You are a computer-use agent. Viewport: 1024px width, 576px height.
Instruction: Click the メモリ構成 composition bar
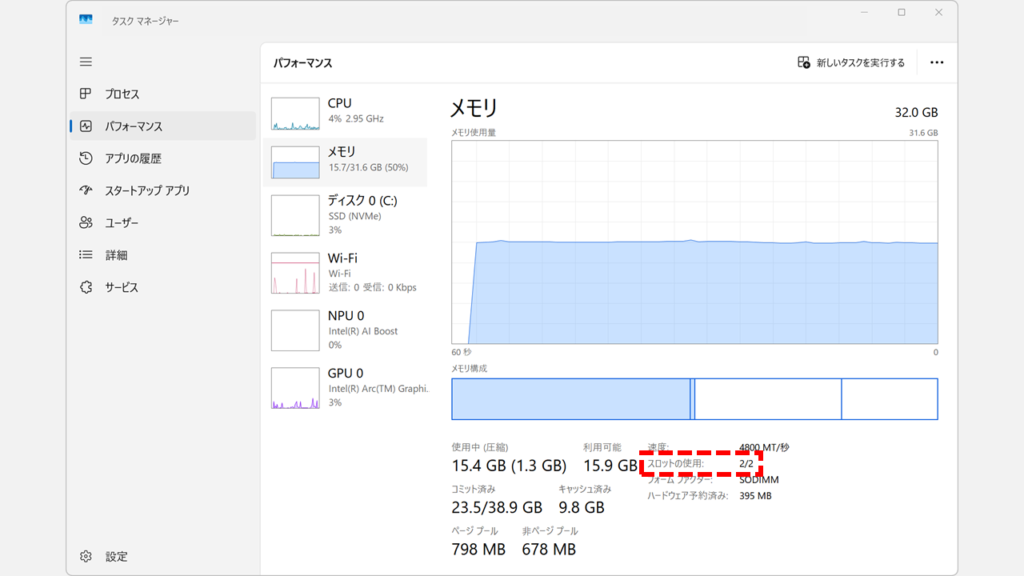pyautogui.click(x=694, y=399)
